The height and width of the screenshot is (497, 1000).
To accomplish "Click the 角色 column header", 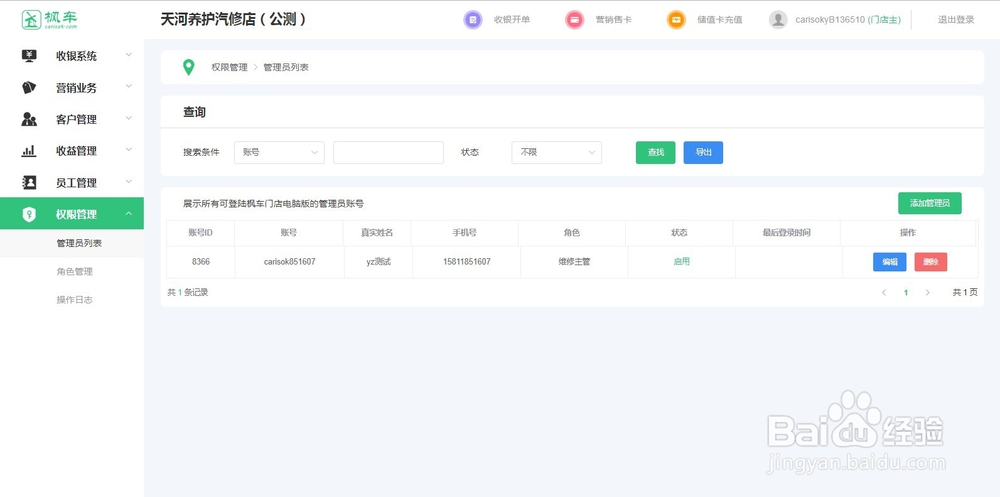I will tap(571, 233).
